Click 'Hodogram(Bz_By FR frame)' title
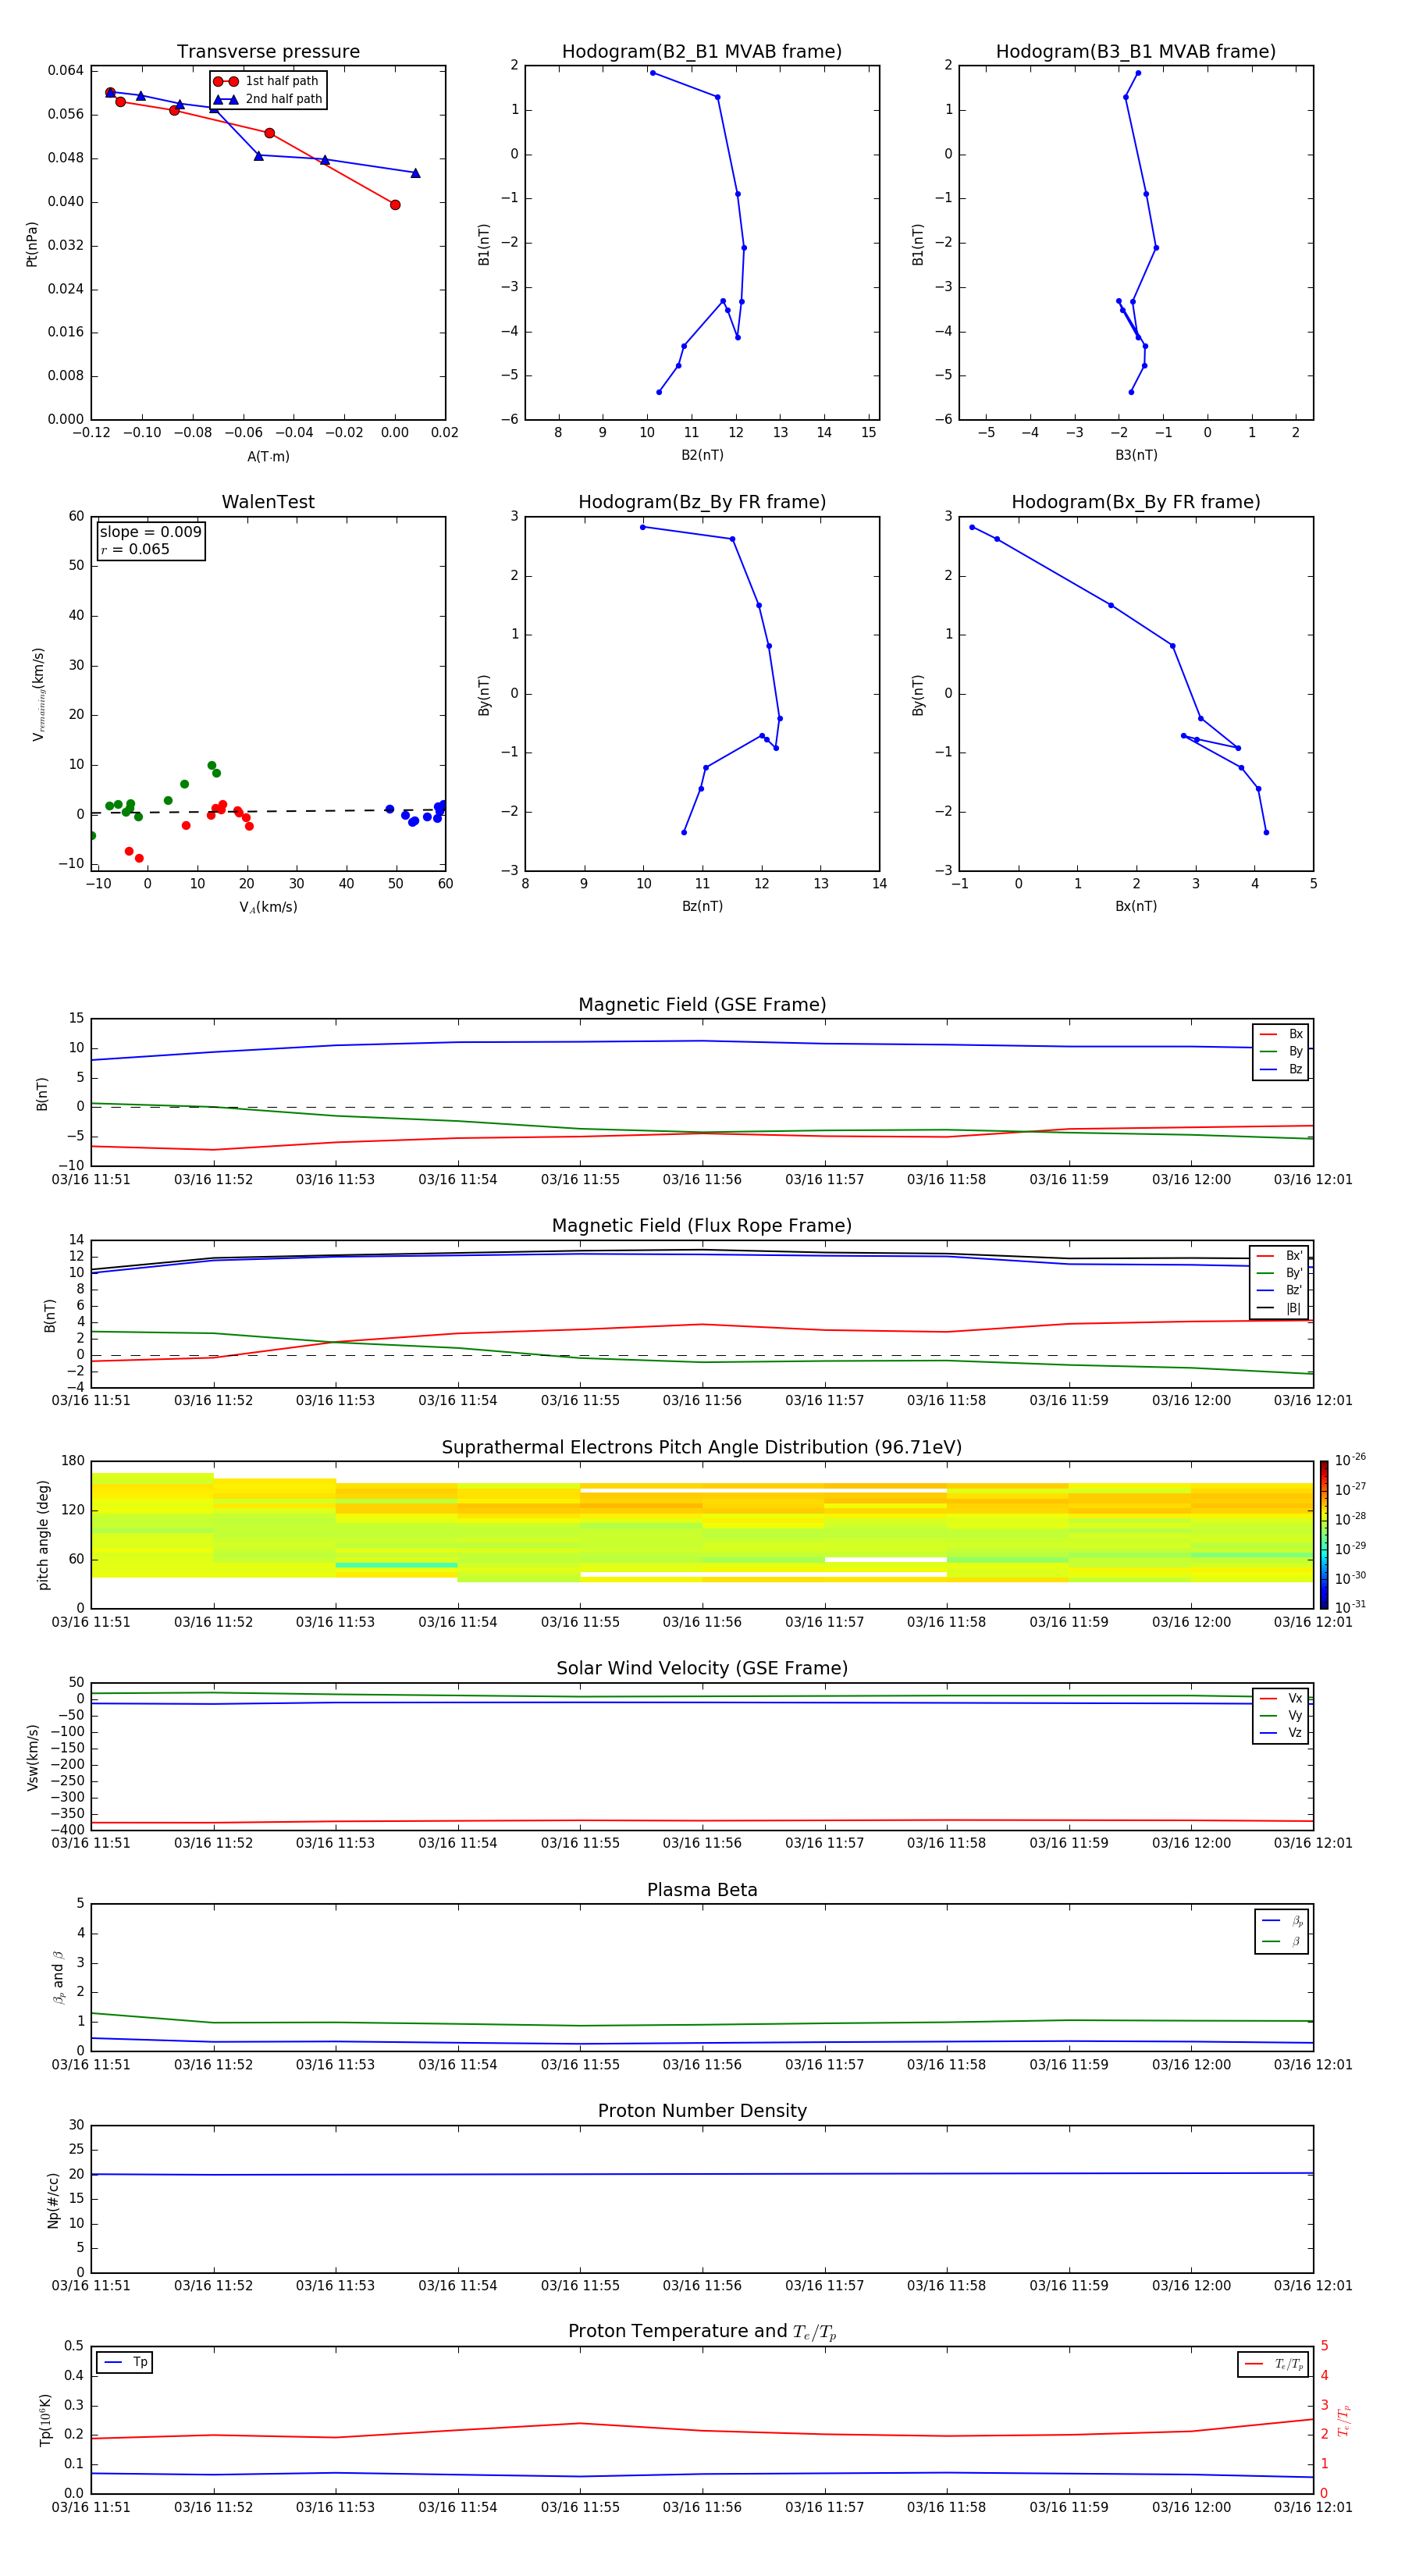This screenshot has width=1405, height=2576. 702,501
